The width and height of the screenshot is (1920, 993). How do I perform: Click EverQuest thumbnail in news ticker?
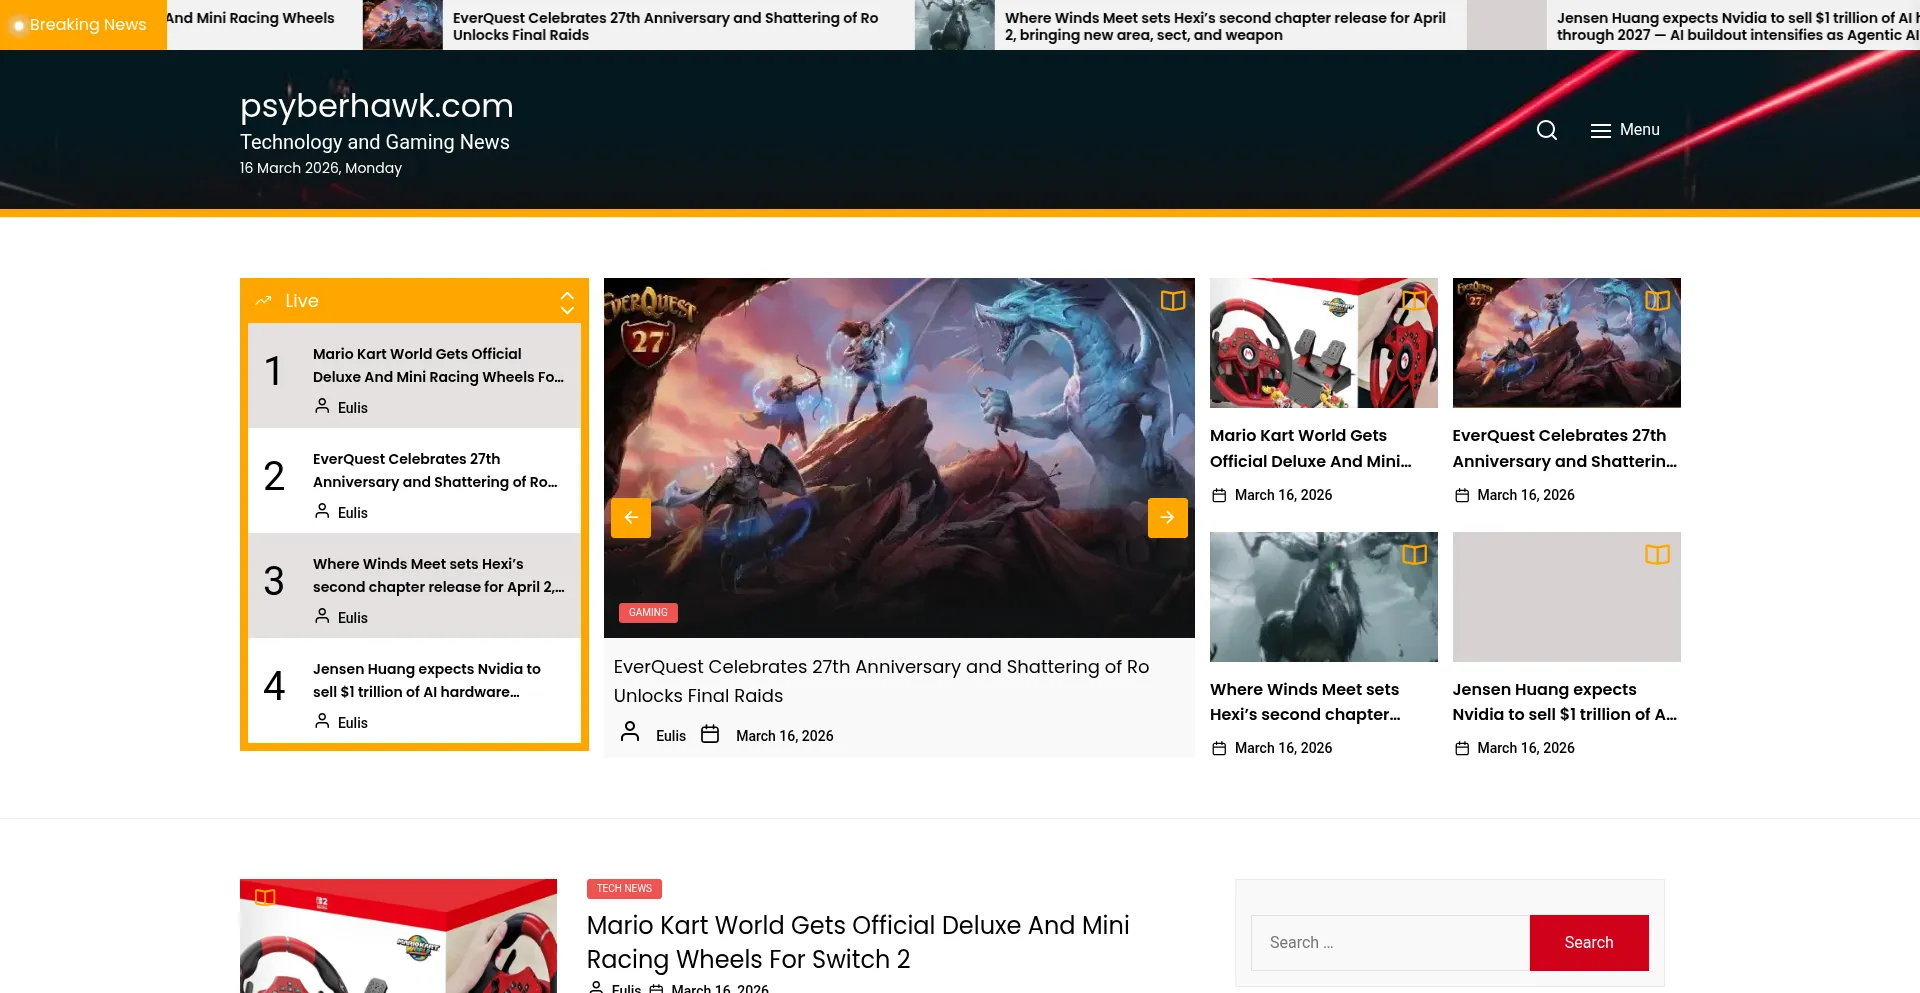[x=402, y=25]
